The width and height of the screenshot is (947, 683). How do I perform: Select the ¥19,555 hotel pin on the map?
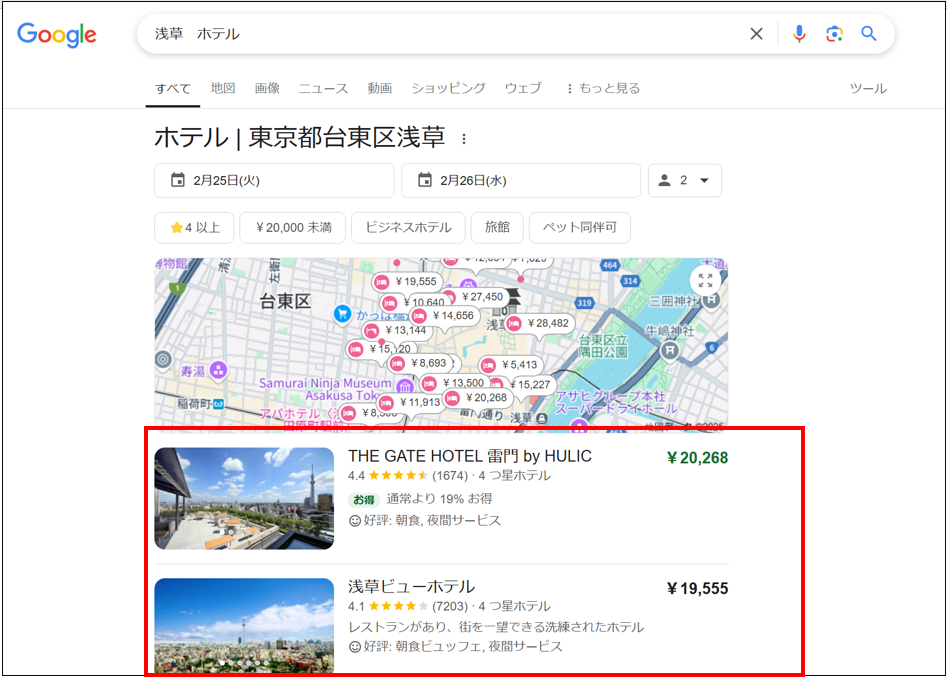coord(407,281)
